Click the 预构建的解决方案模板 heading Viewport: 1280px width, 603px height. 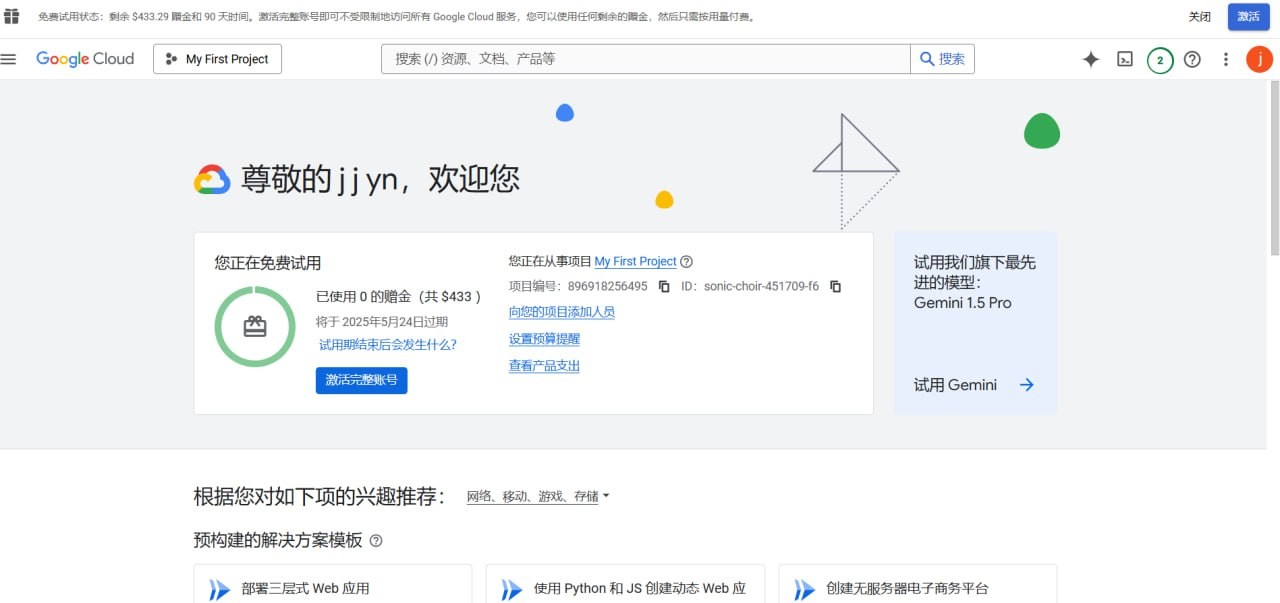pyautogui.click(x=277, y=541)
